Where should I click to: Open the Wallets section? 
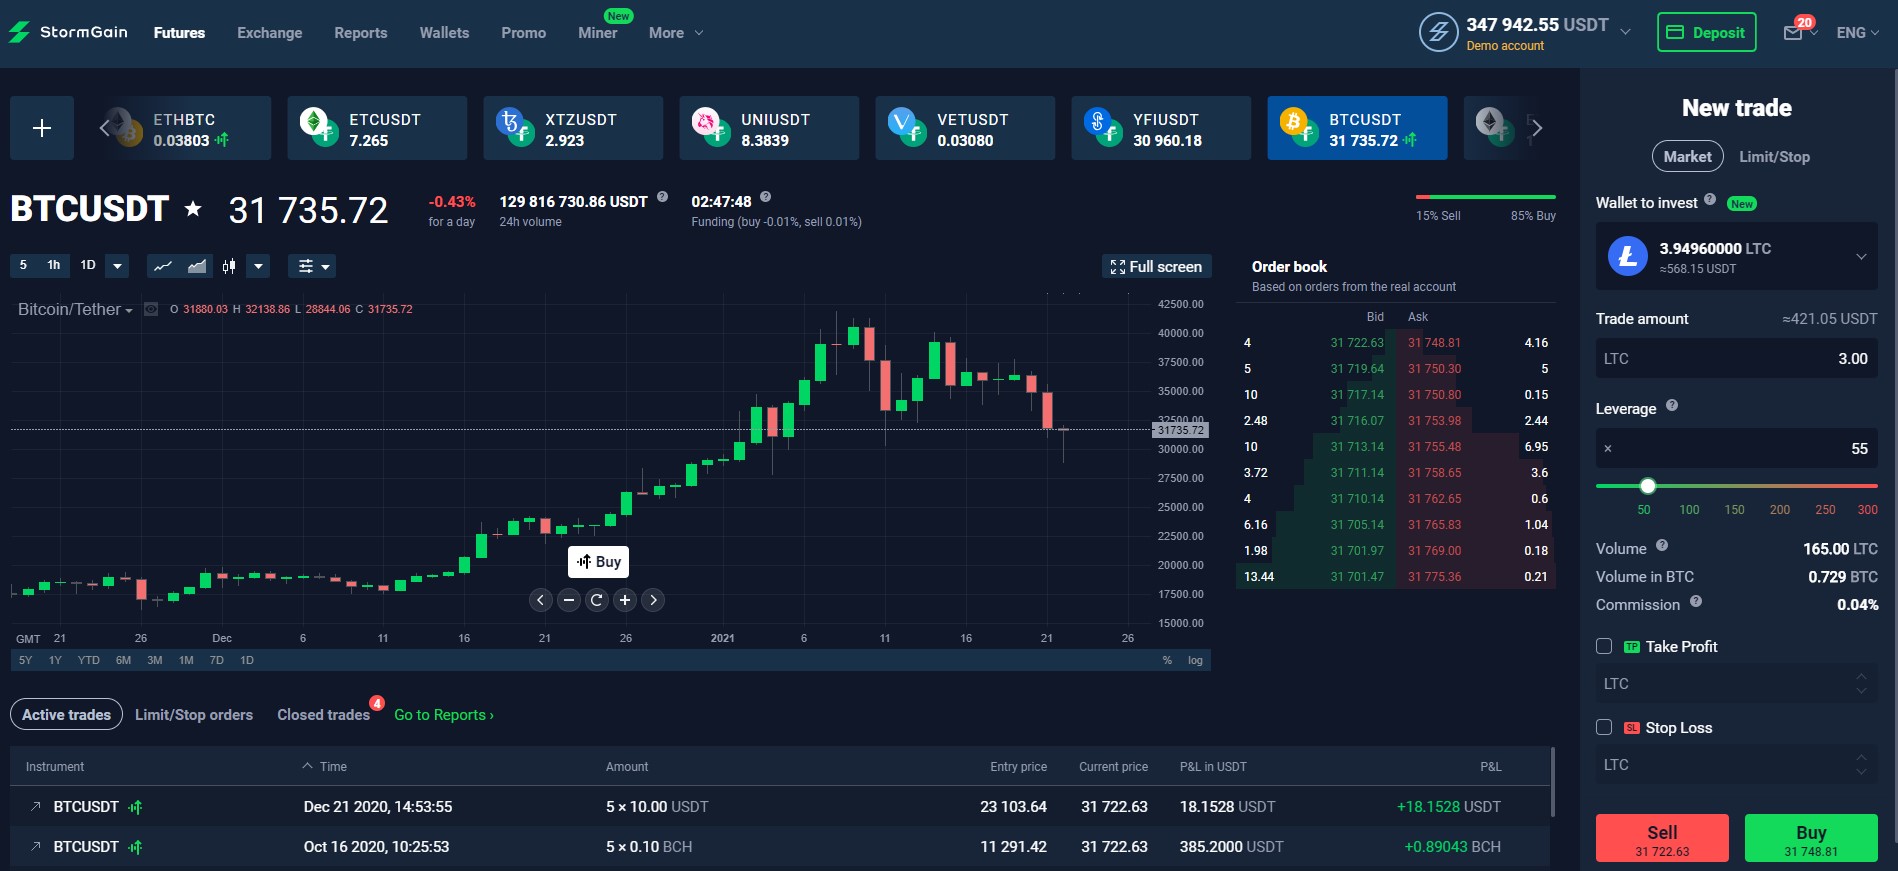click(x=444, y=33)
